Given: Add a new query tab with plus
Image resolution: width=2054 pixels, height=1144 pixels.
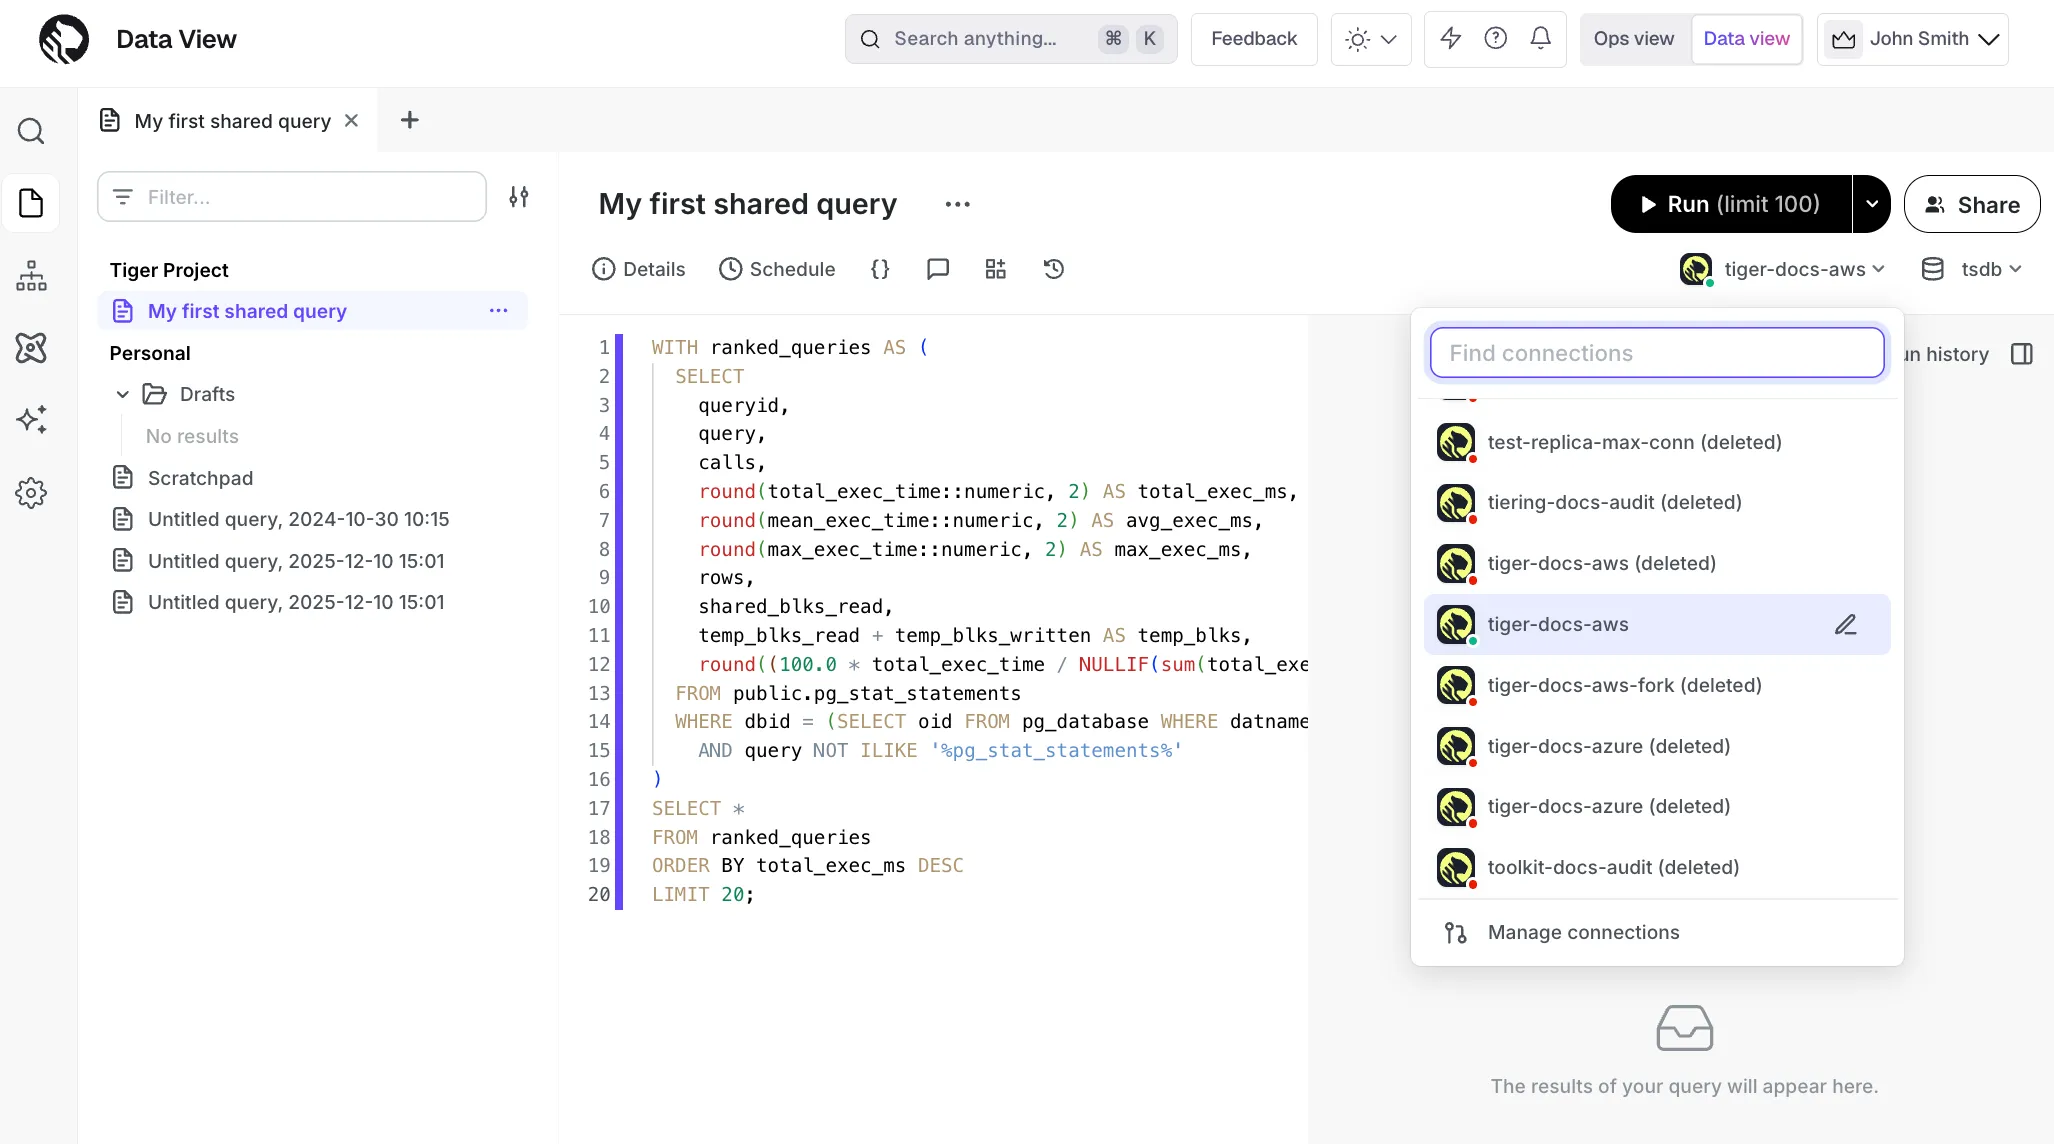Looking at the screenshot, I should pos(409,120).
